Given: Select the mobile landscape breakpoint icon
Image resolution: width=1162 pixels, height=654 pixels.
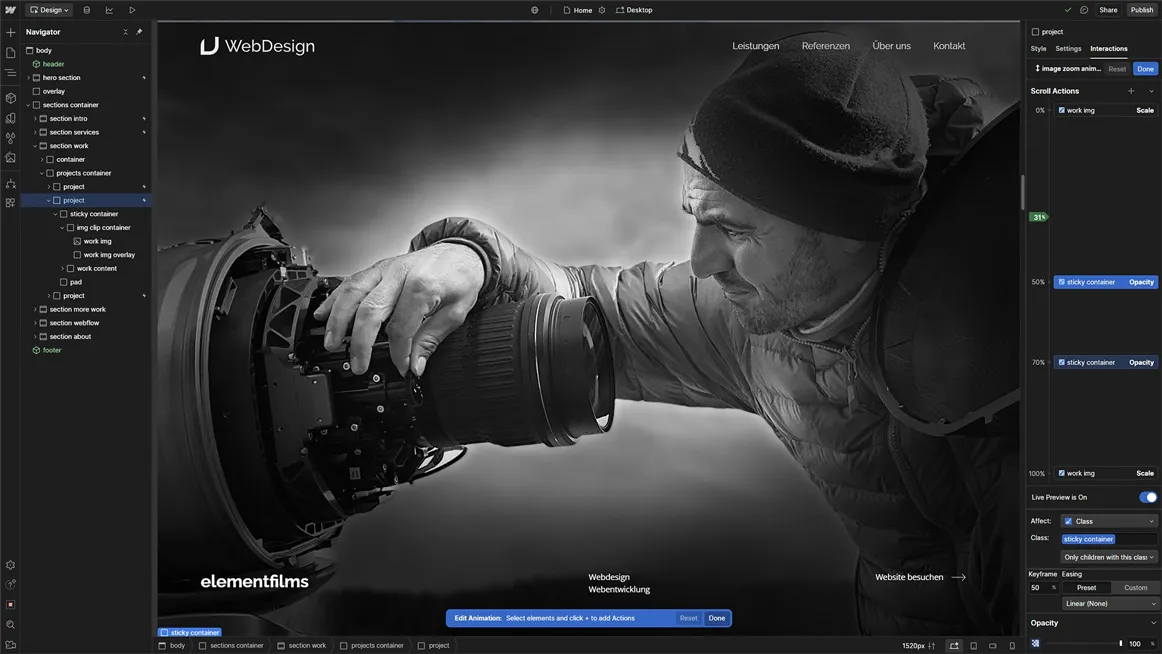Looking at the screenshot, I should pyautogui.click(x=993, y=646).
